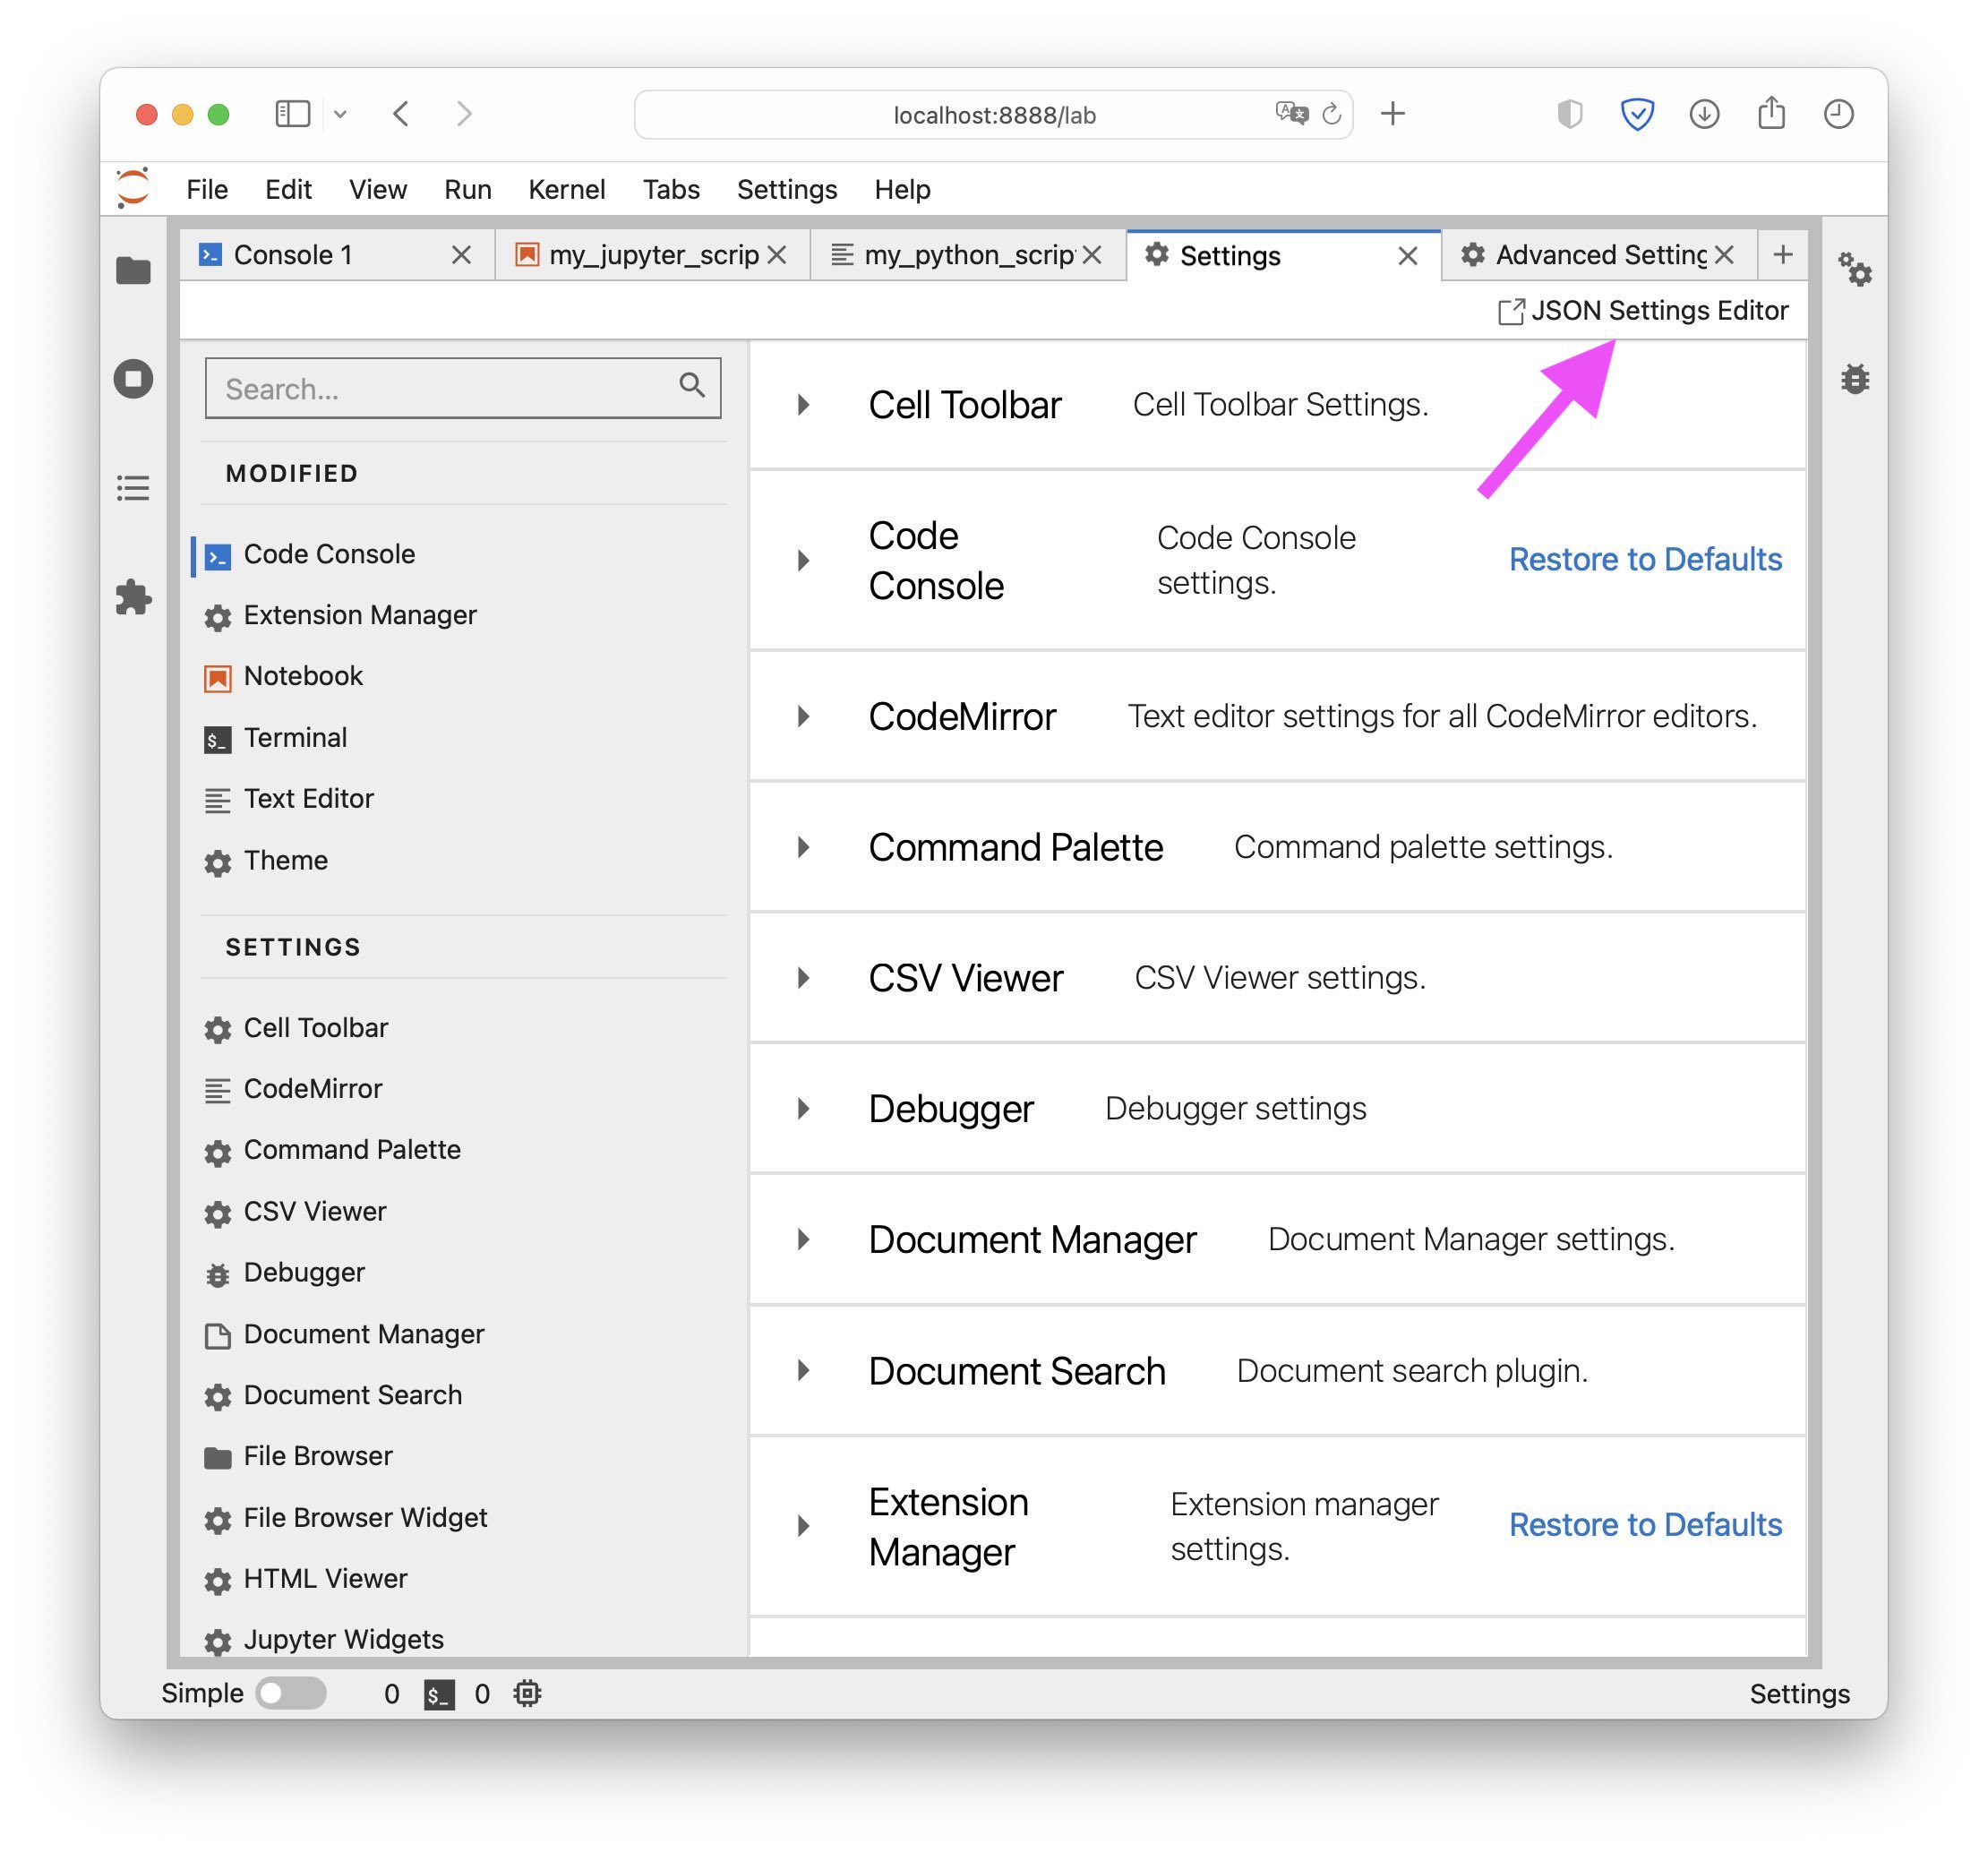This screenshot has height=1852, width=1988.
Task: Show the Table of Contents panel
Action: pos(133,488)
